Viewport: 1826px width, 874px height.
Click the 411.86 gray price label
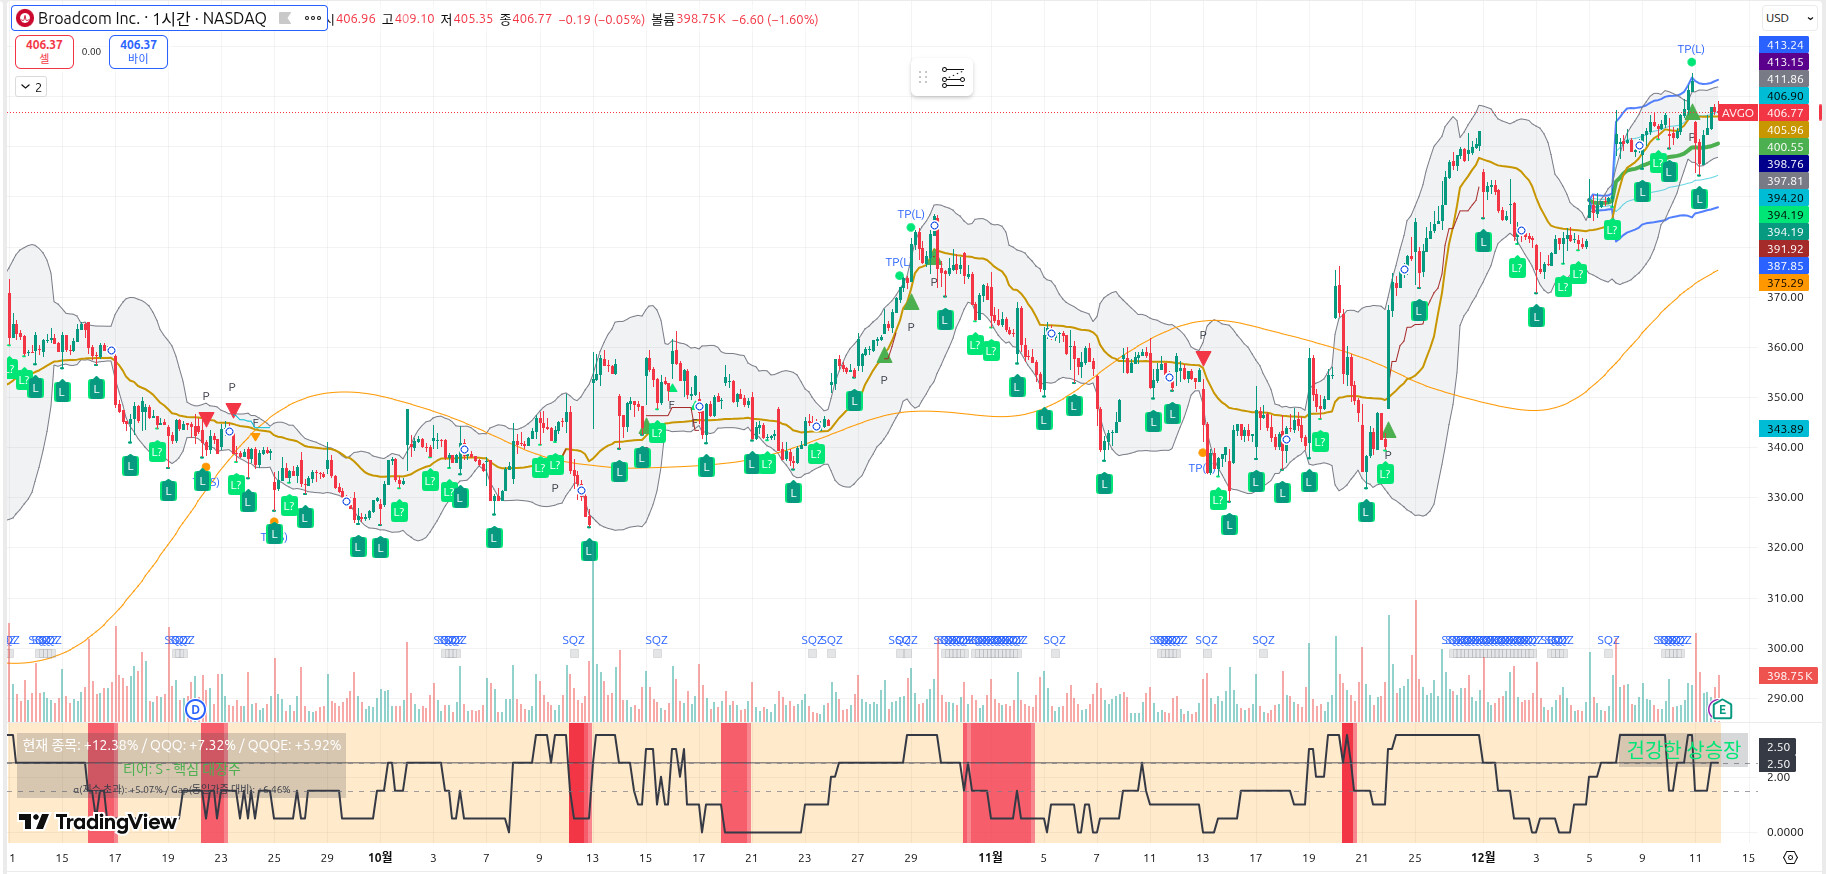point(1784,79)
